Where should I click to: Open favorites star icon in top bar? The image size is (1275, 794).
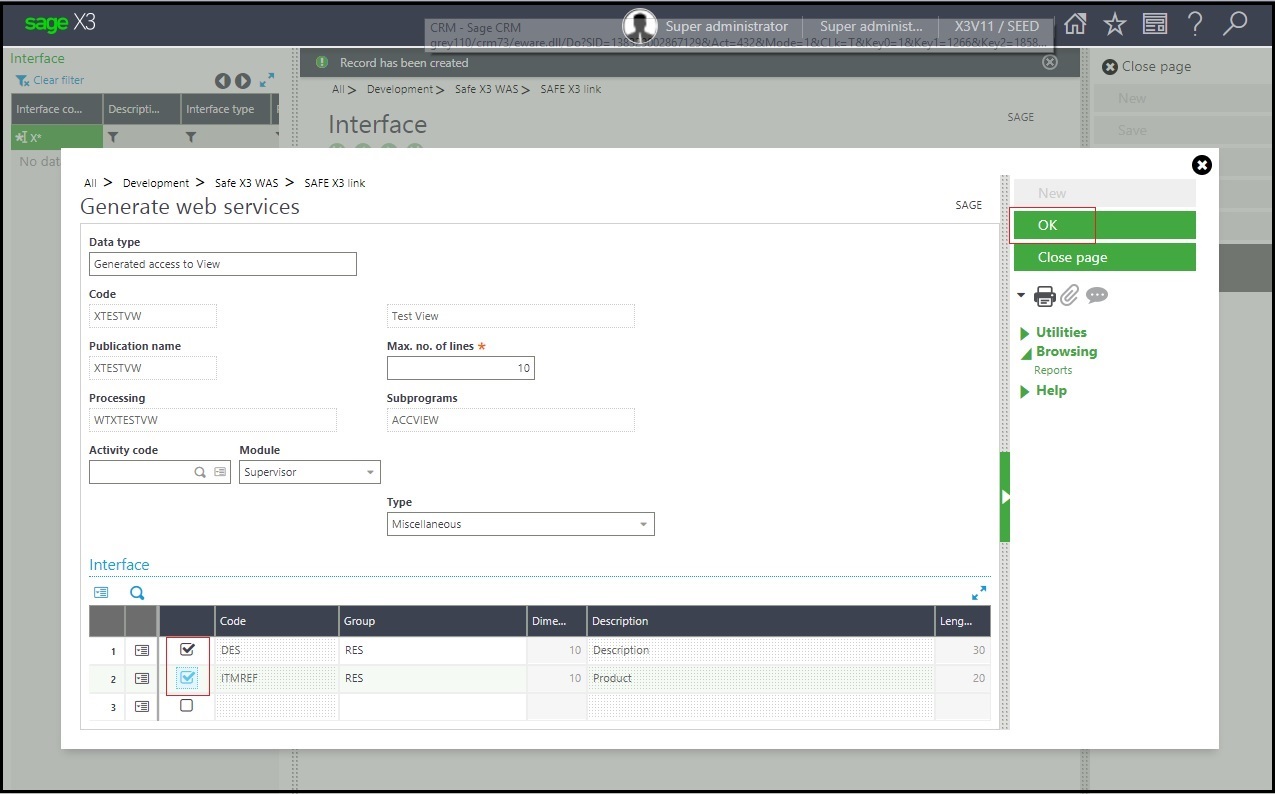(1115, 25)
